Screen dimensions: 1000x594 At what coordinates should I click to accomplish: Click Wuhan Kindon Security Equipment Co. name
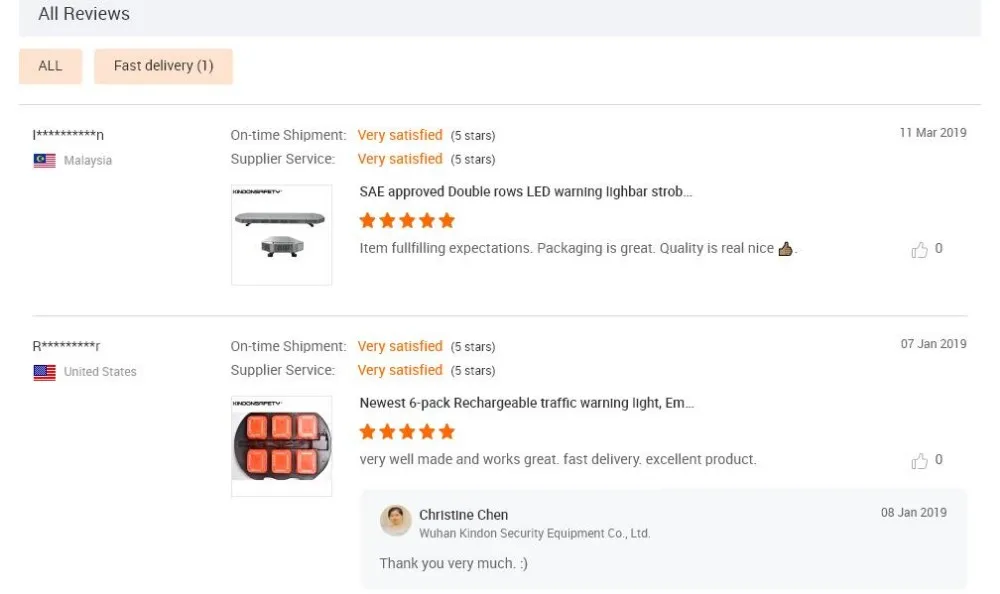[534, 534]
